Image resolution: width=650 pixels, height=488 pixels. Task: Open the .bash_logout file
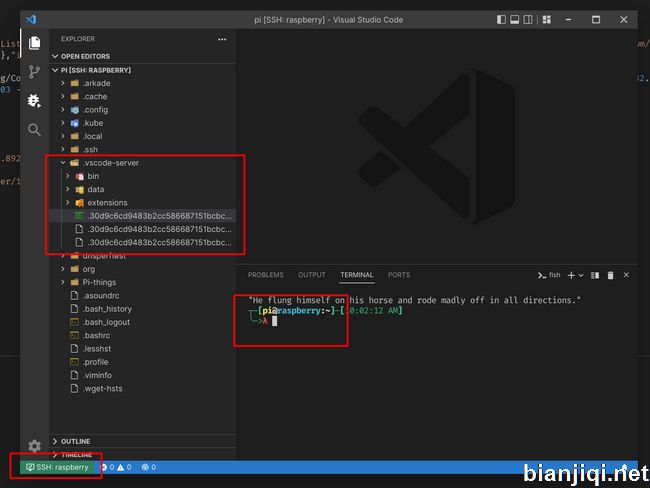[x=143, y=322]
